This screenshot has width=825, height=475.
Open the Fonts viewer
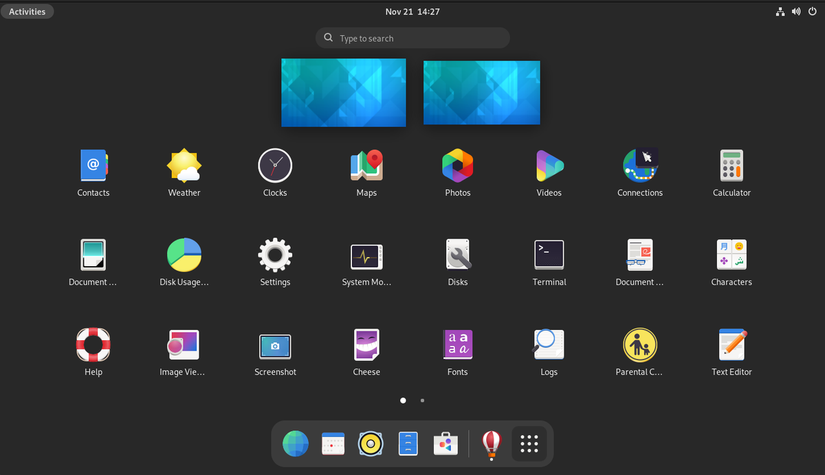click(457, 351)
